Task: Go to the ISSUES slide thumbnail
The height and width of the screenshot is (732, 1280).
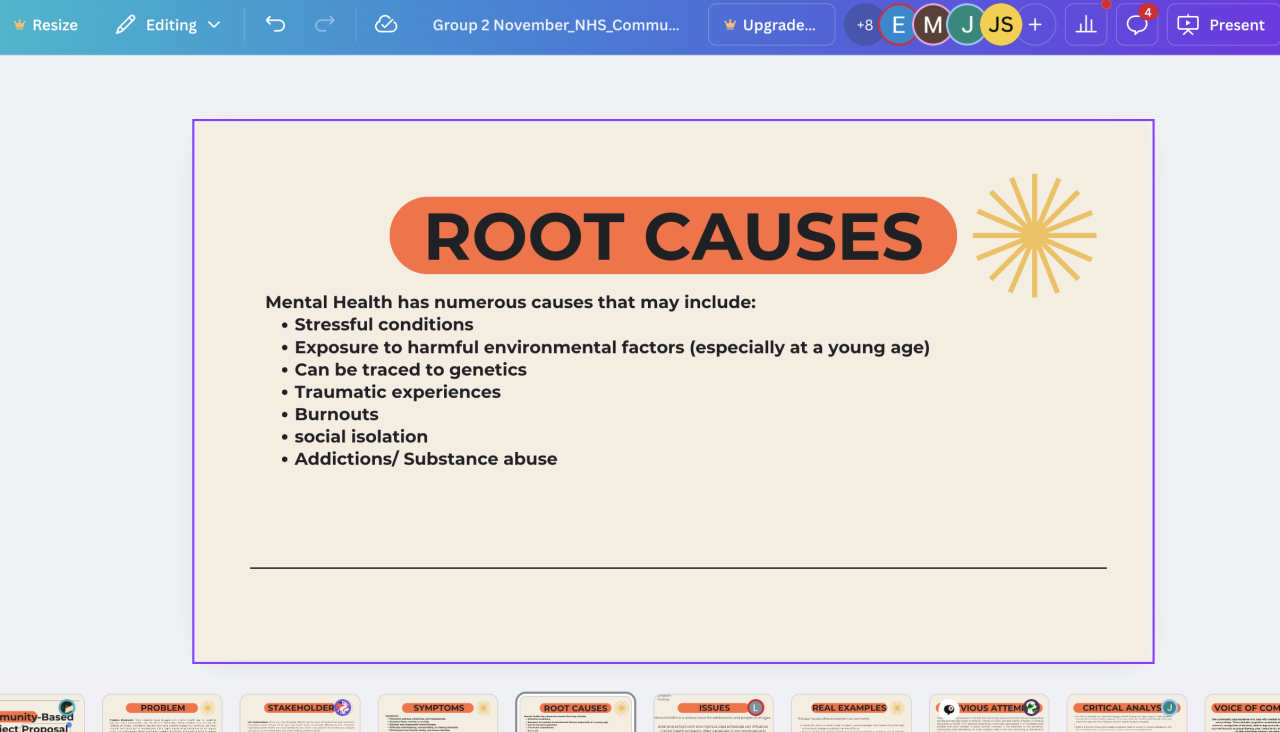Action: [x=714, y=713]
